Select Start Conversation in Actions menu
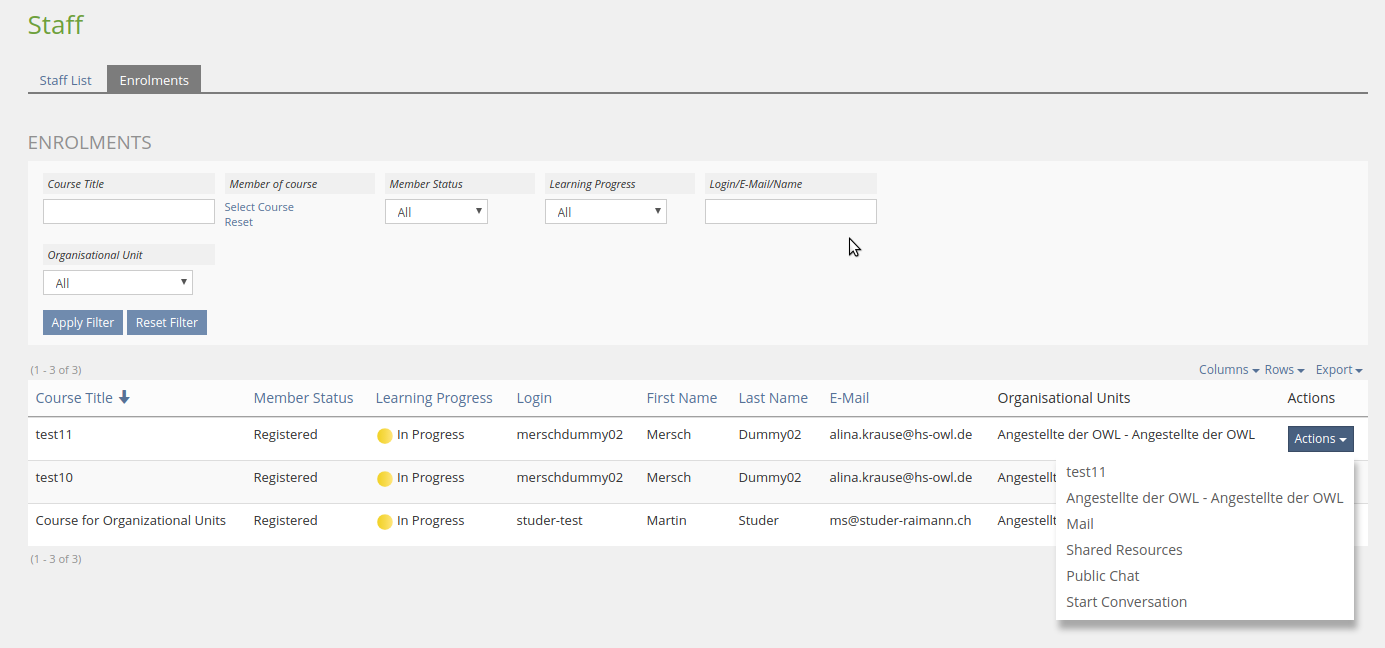 (x=1126, y=602)
